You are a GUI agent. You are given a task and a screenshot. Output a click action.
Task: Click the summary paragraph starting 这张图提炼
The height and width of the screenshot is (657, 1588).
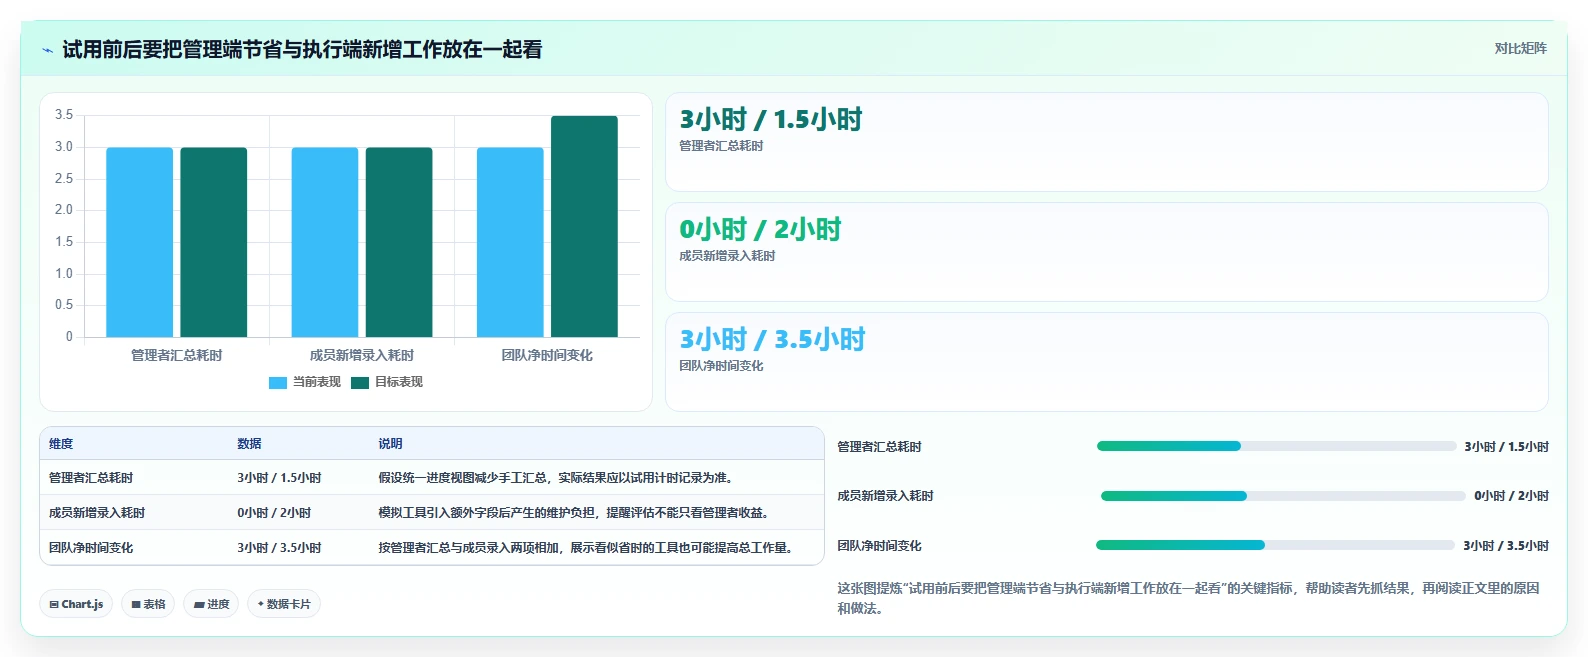pos(1188,598)
